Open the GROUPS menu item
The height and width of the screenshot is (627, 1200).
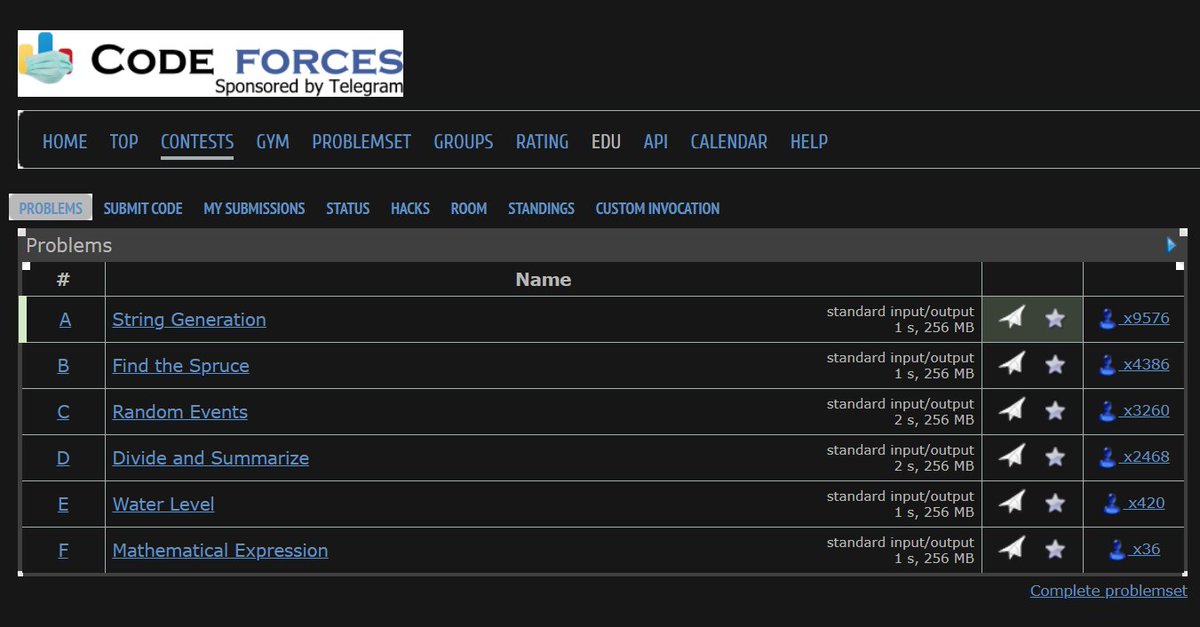[x=463, y=142]
